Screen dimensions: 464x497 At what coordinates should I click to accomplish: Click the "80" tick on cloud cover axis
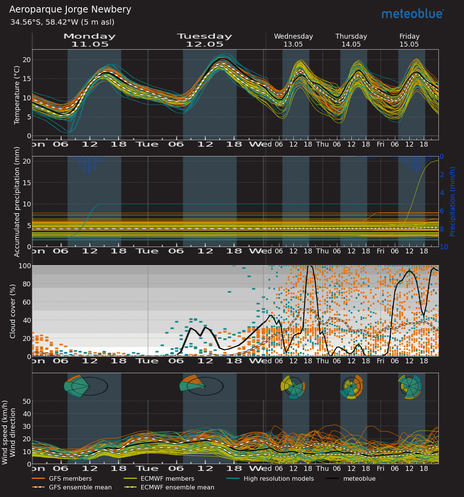(x=26, y=284)
